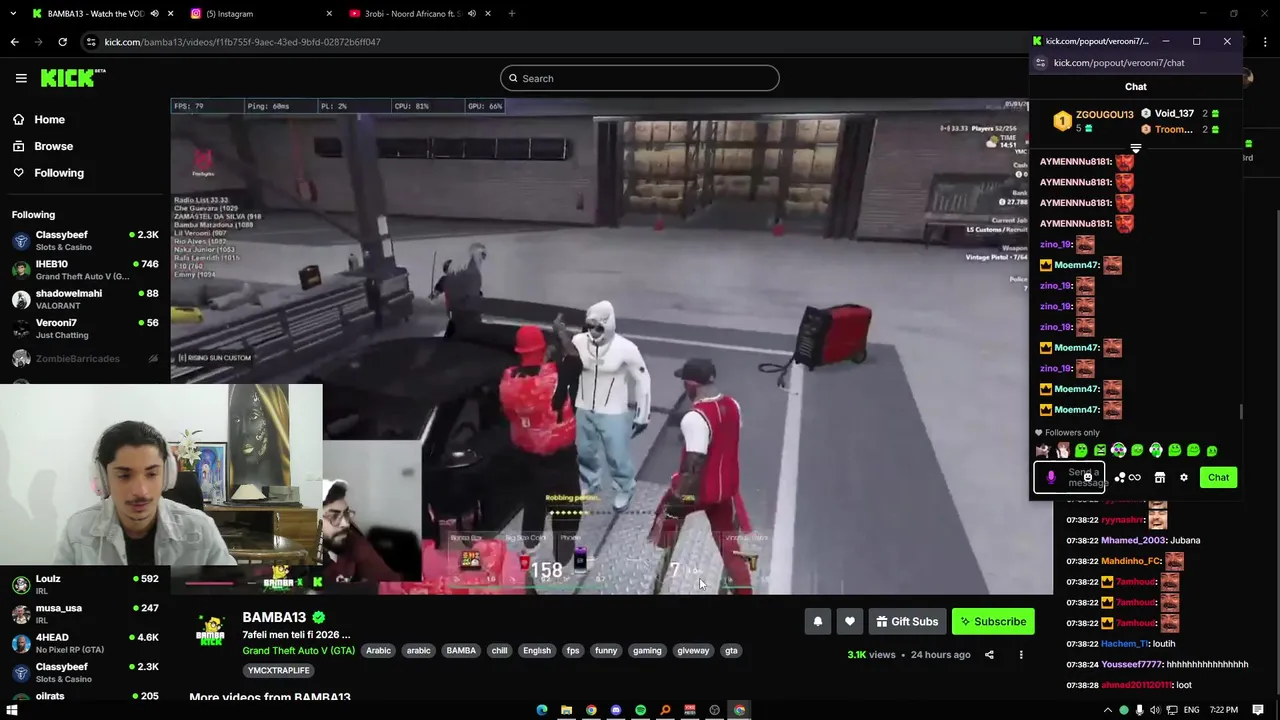Select the gaming tag
1280x720 pixels.
coord(647,651)
